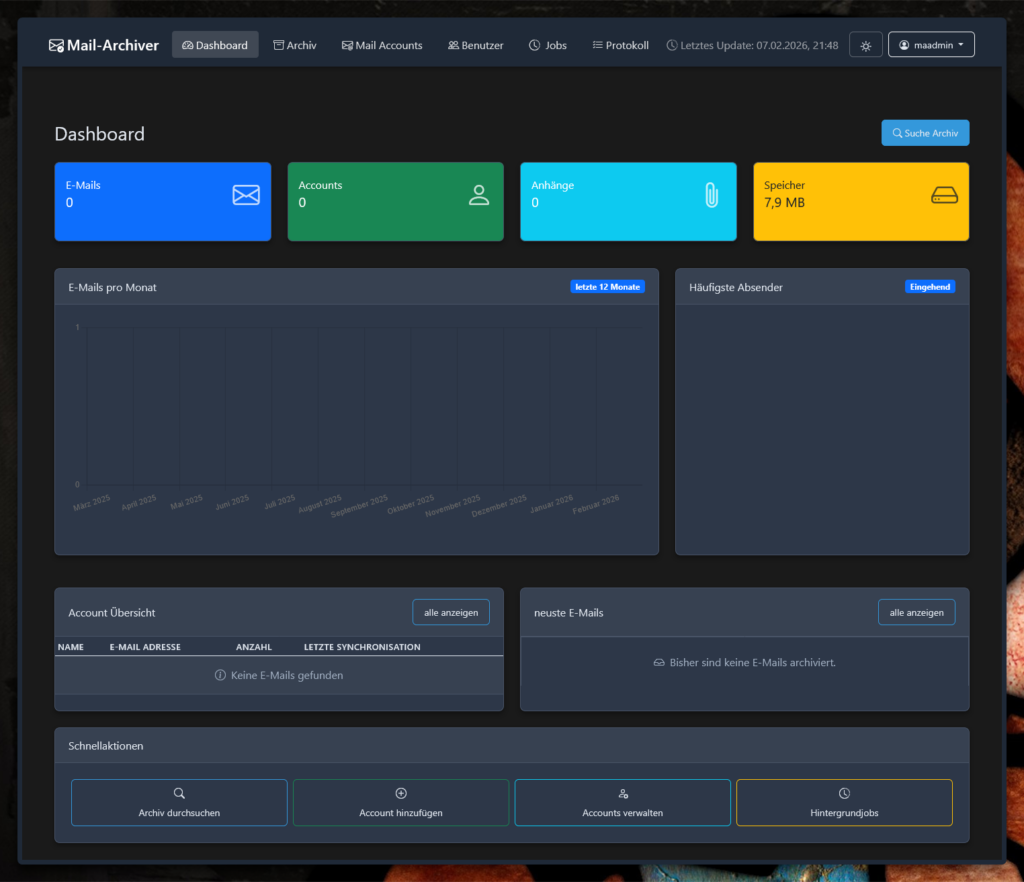This screenshot has height=882, width=1024.
Task: Click the envelope icon in E-Mails card
Action: 246,195
